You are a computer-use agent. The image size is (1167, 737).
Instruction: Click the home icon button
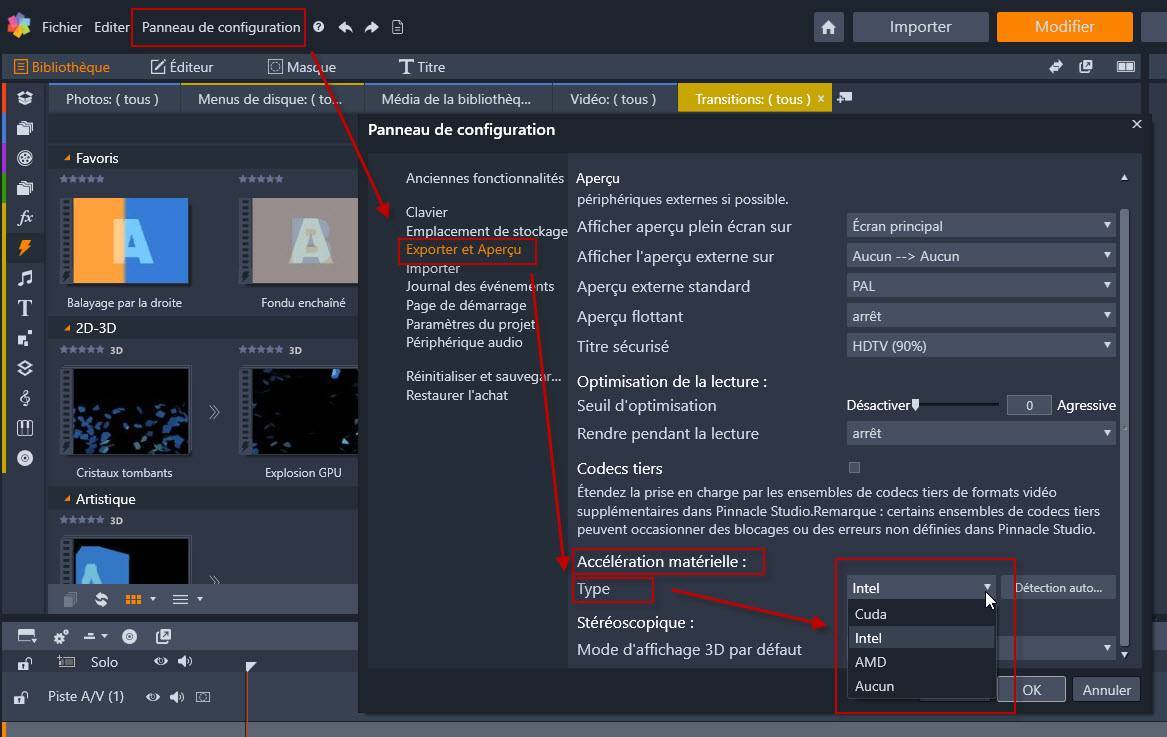pyautogui.click(x=828, y=28)
